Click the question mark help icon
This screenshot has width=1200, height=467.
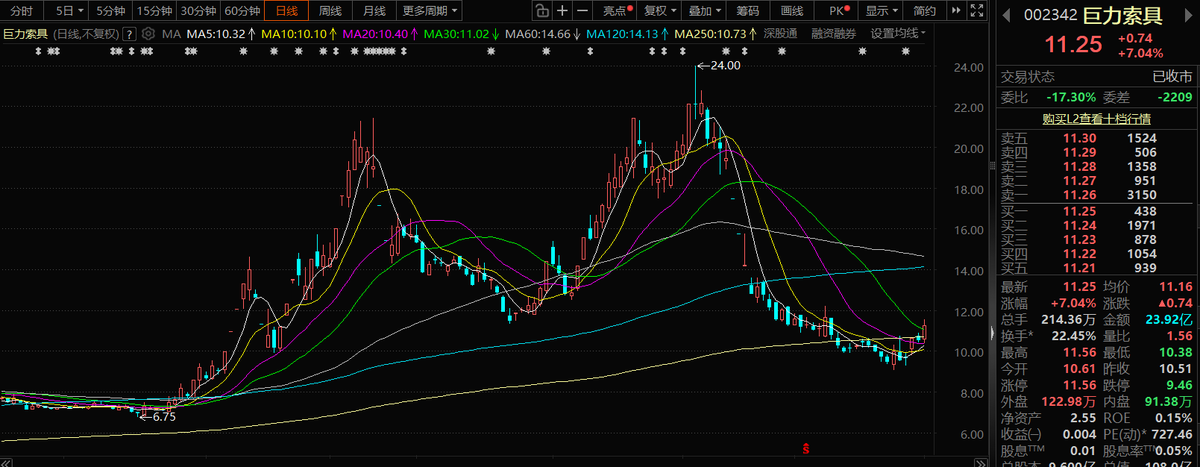pos(129,33)
